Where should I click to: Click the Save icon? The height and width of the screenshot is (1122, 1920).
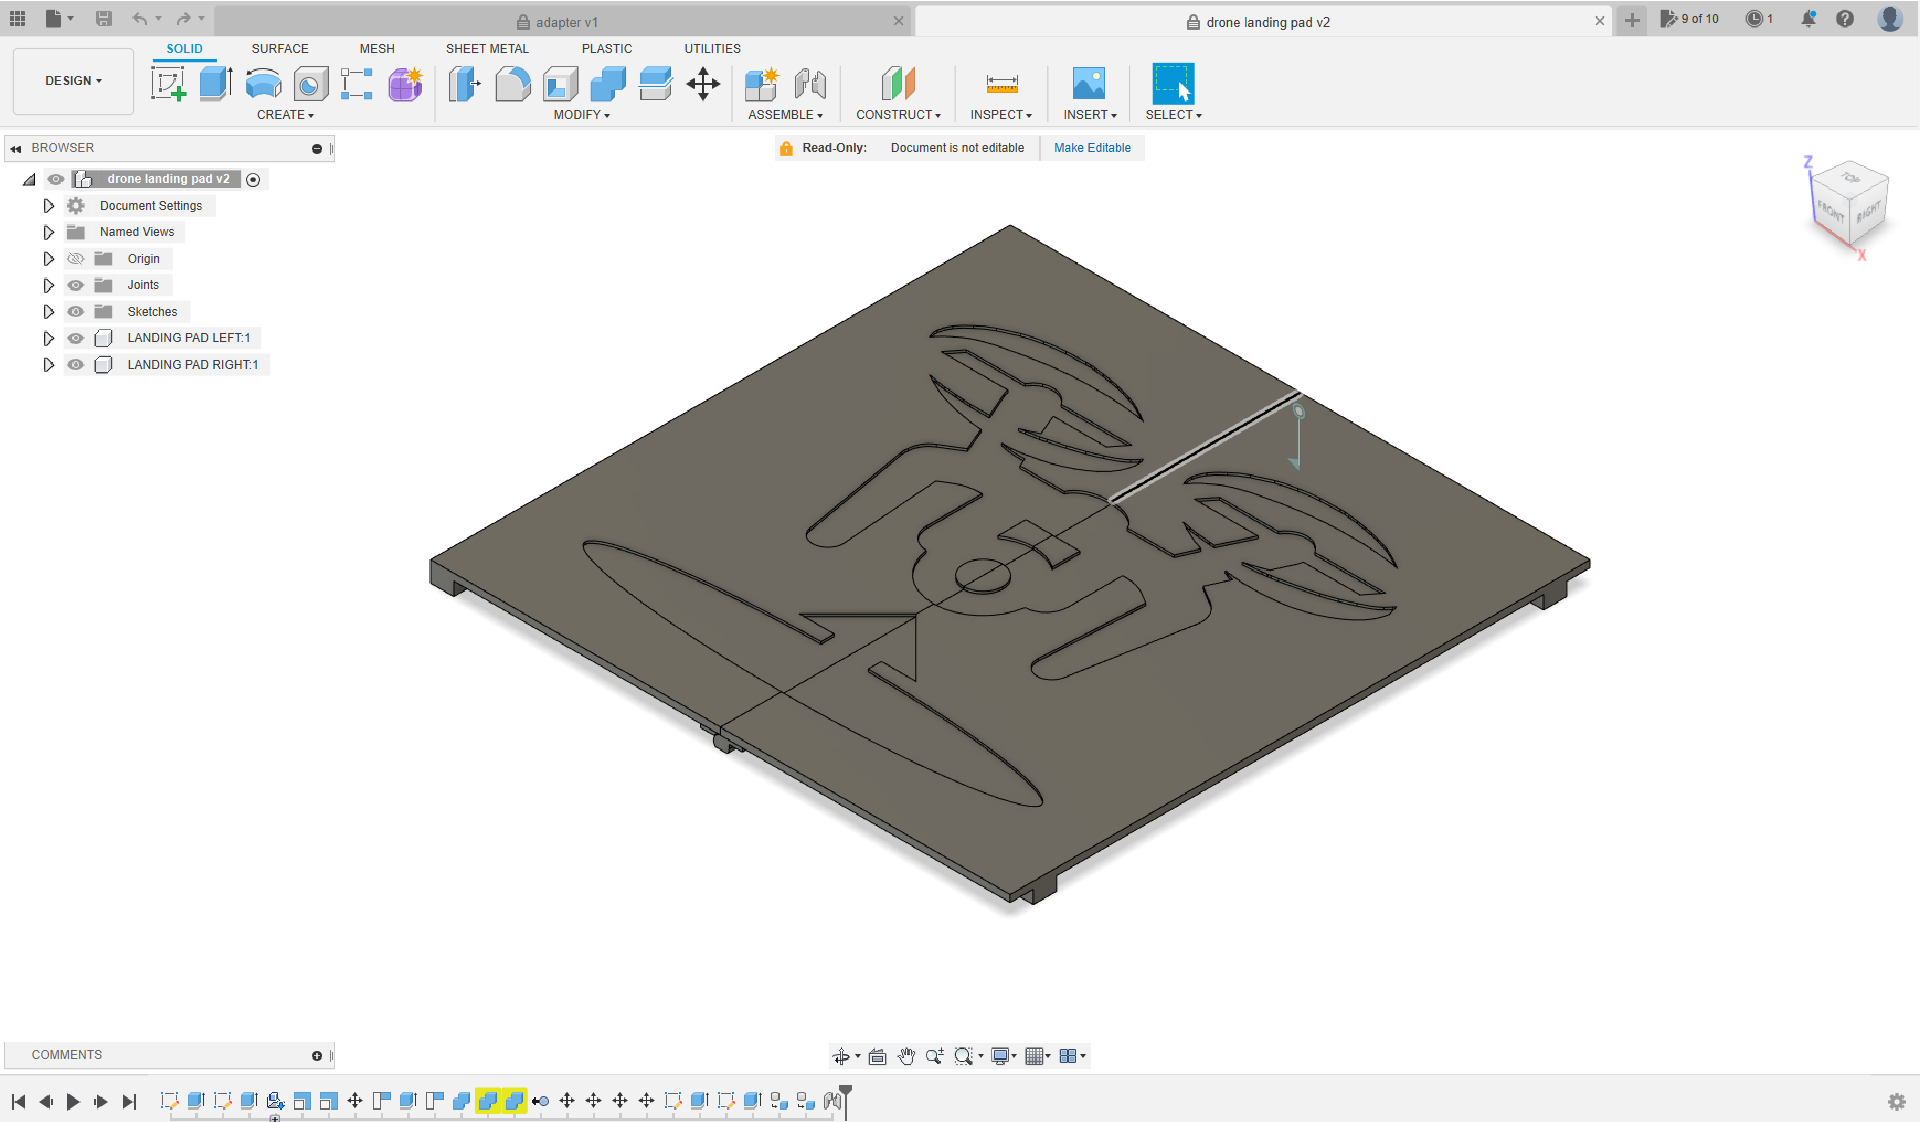pyautogui.click(x=104, y=18)
